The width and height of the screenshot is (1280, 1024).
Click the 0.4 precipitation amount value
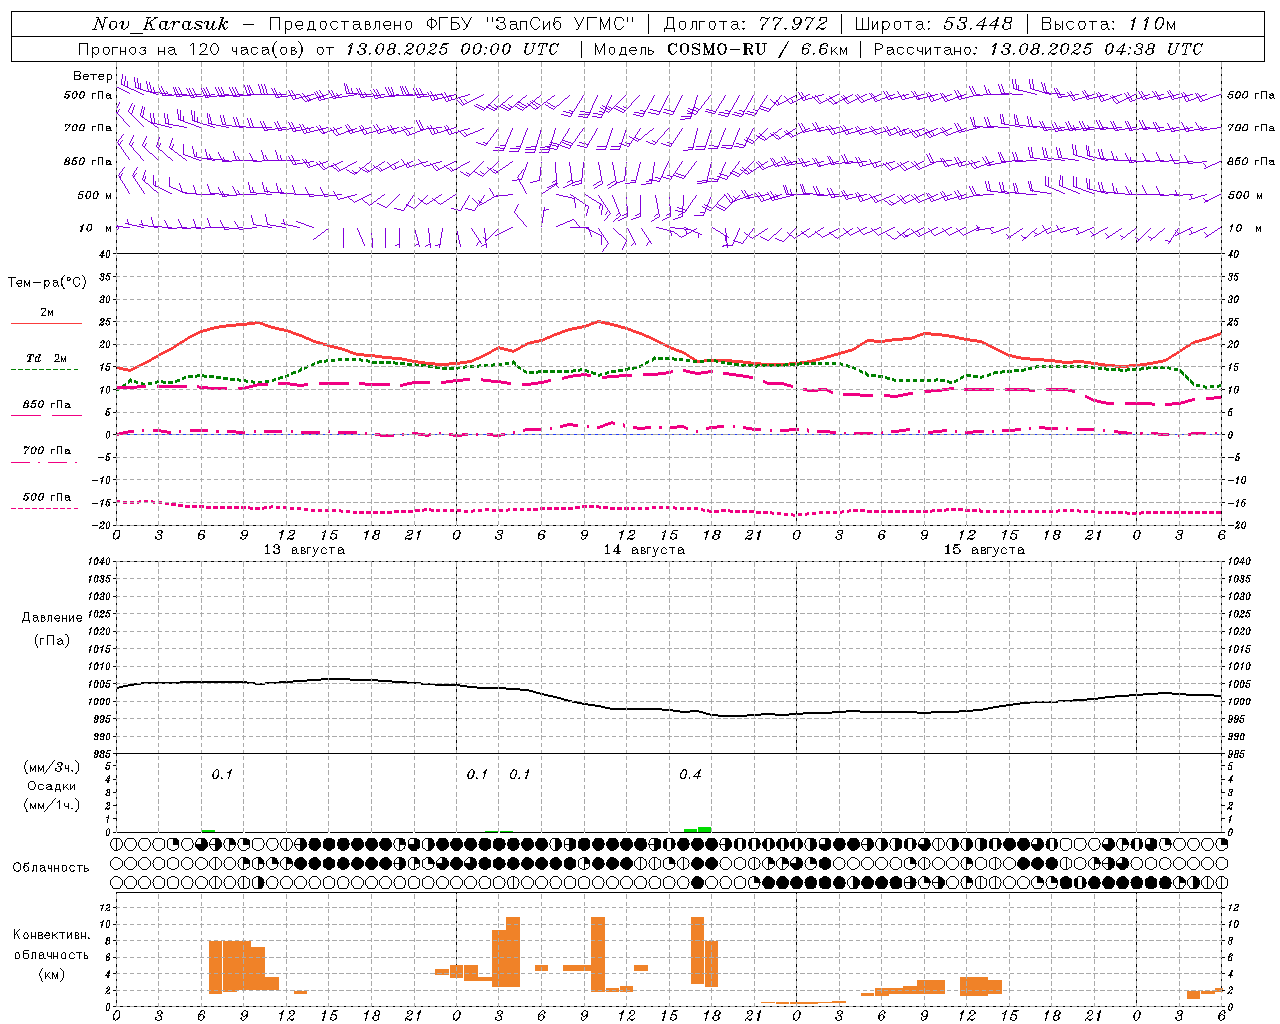(x=690, y=775)
